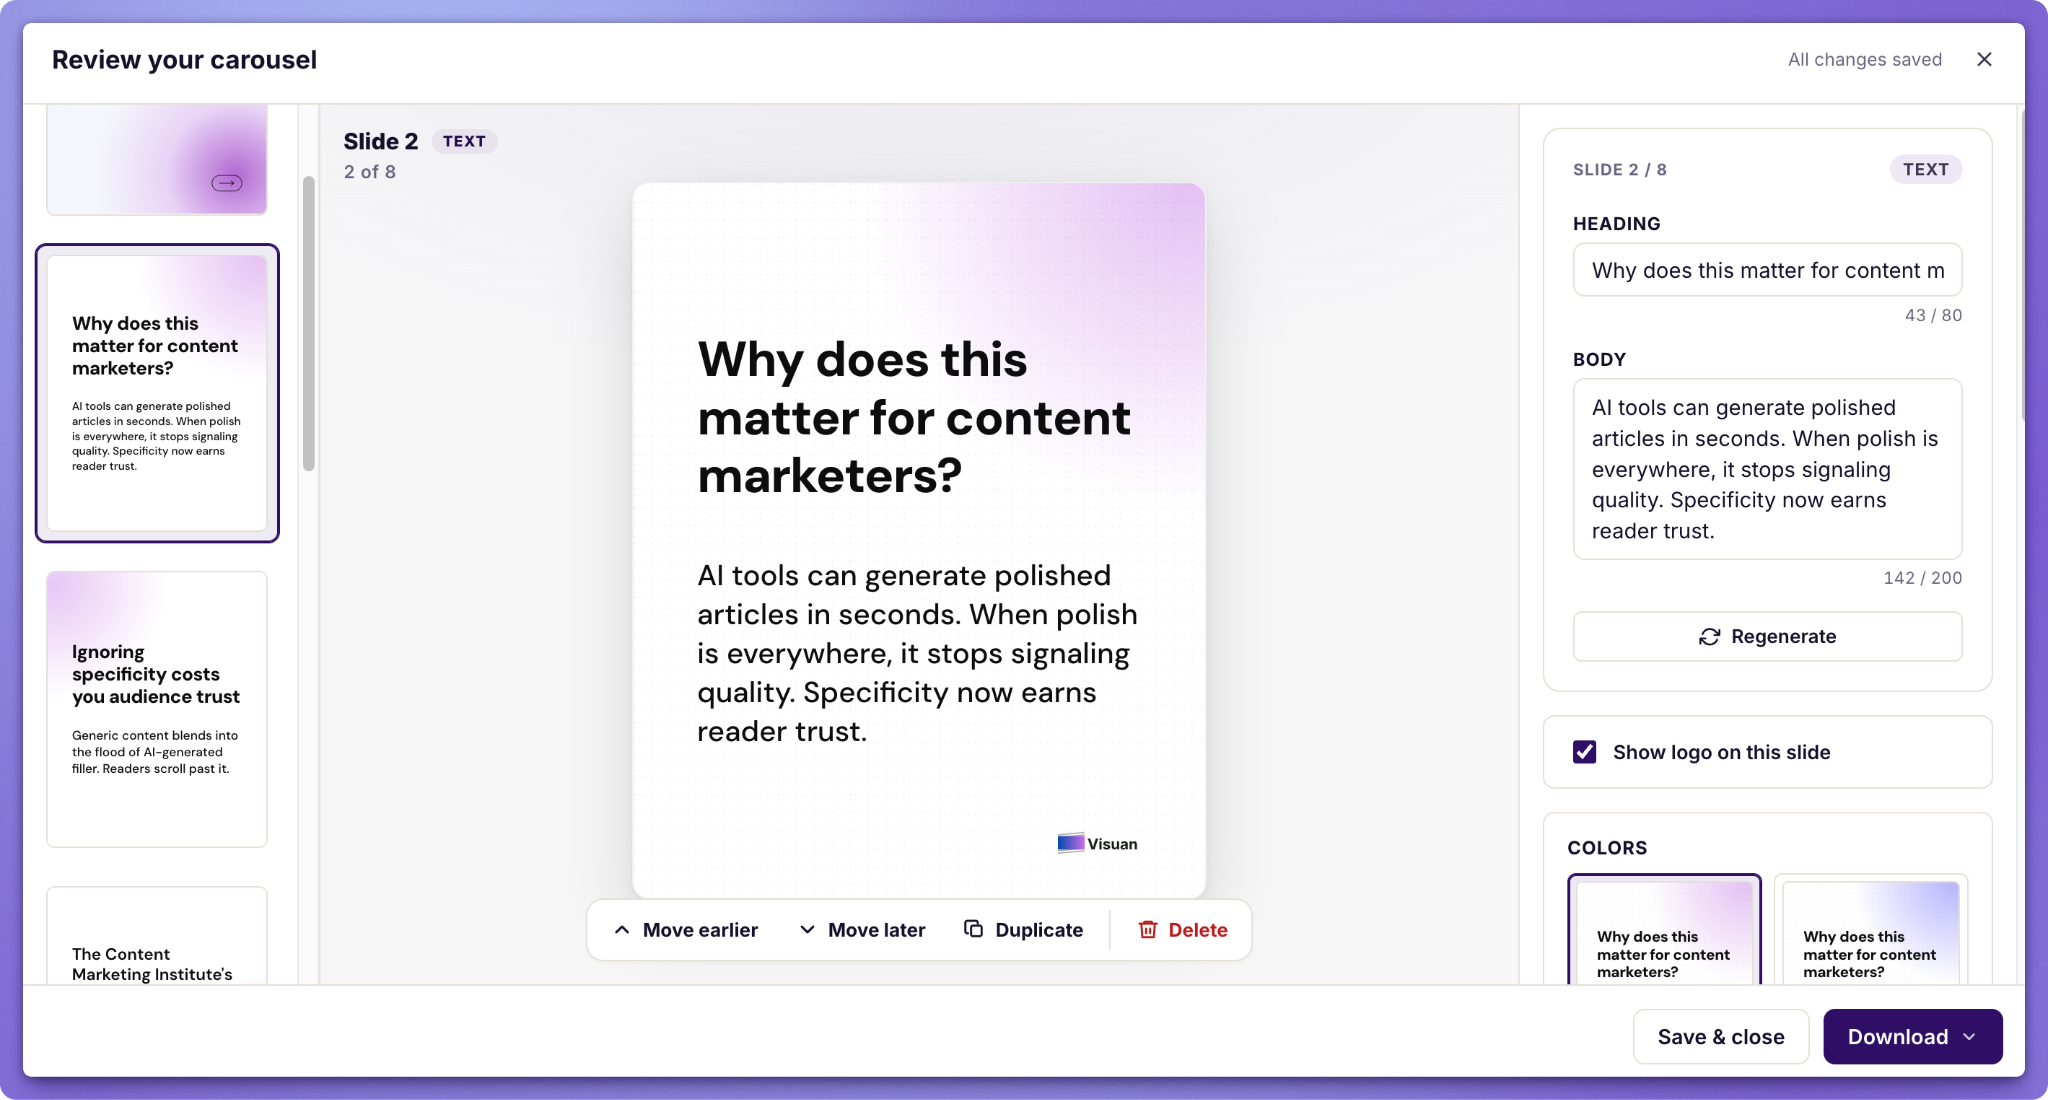Click the 'All changes saved' status text
2048x1100 pixels.
point(1865,60)
